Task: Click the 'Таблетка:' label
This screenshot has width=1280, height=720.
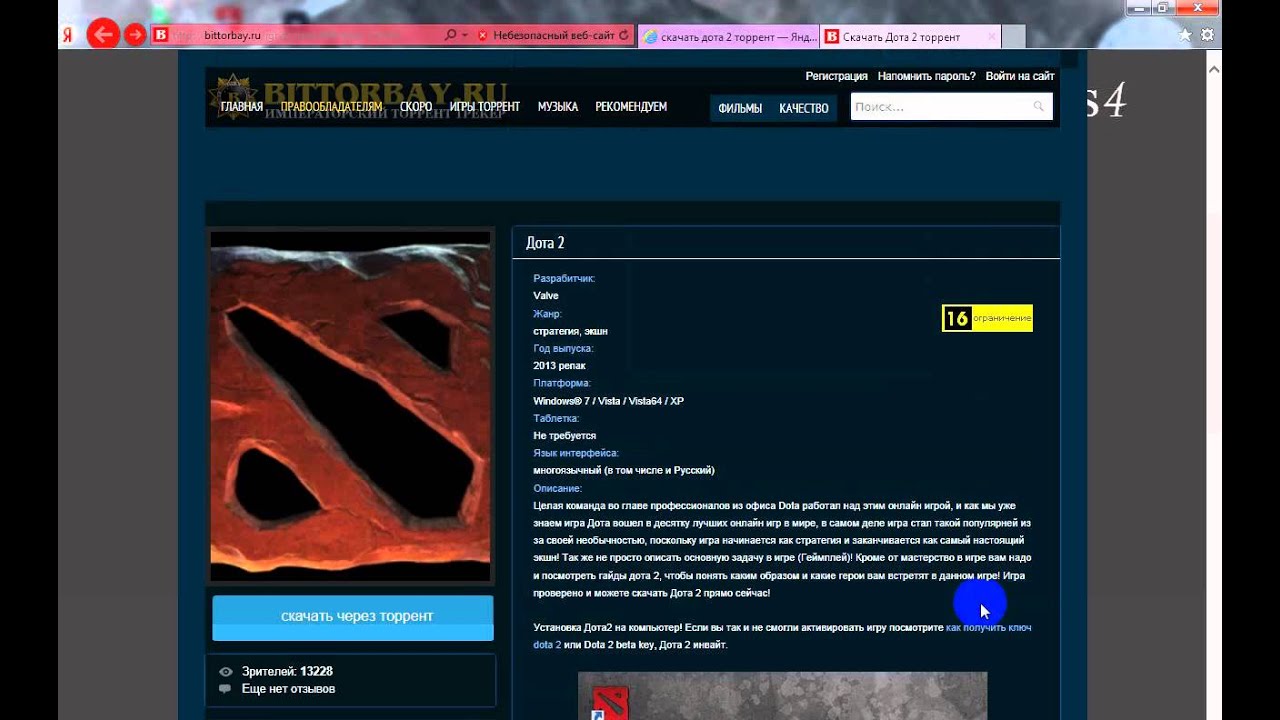Action: (556, 418)
